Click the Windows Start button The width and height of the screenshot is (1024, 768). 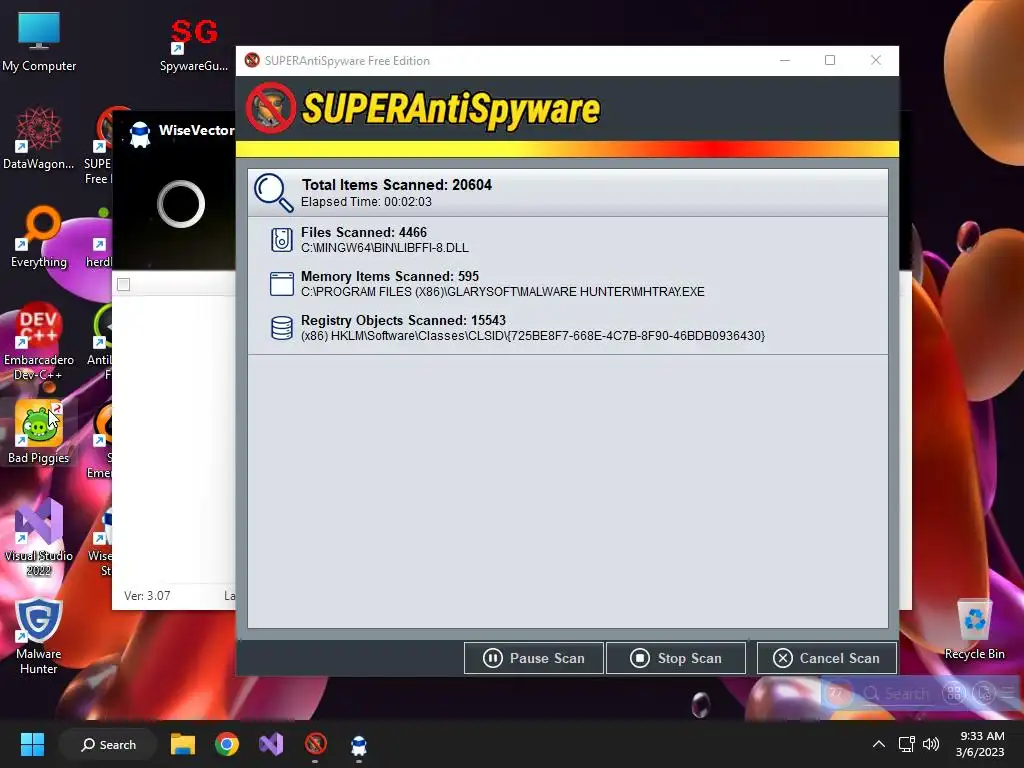(32, 744)
